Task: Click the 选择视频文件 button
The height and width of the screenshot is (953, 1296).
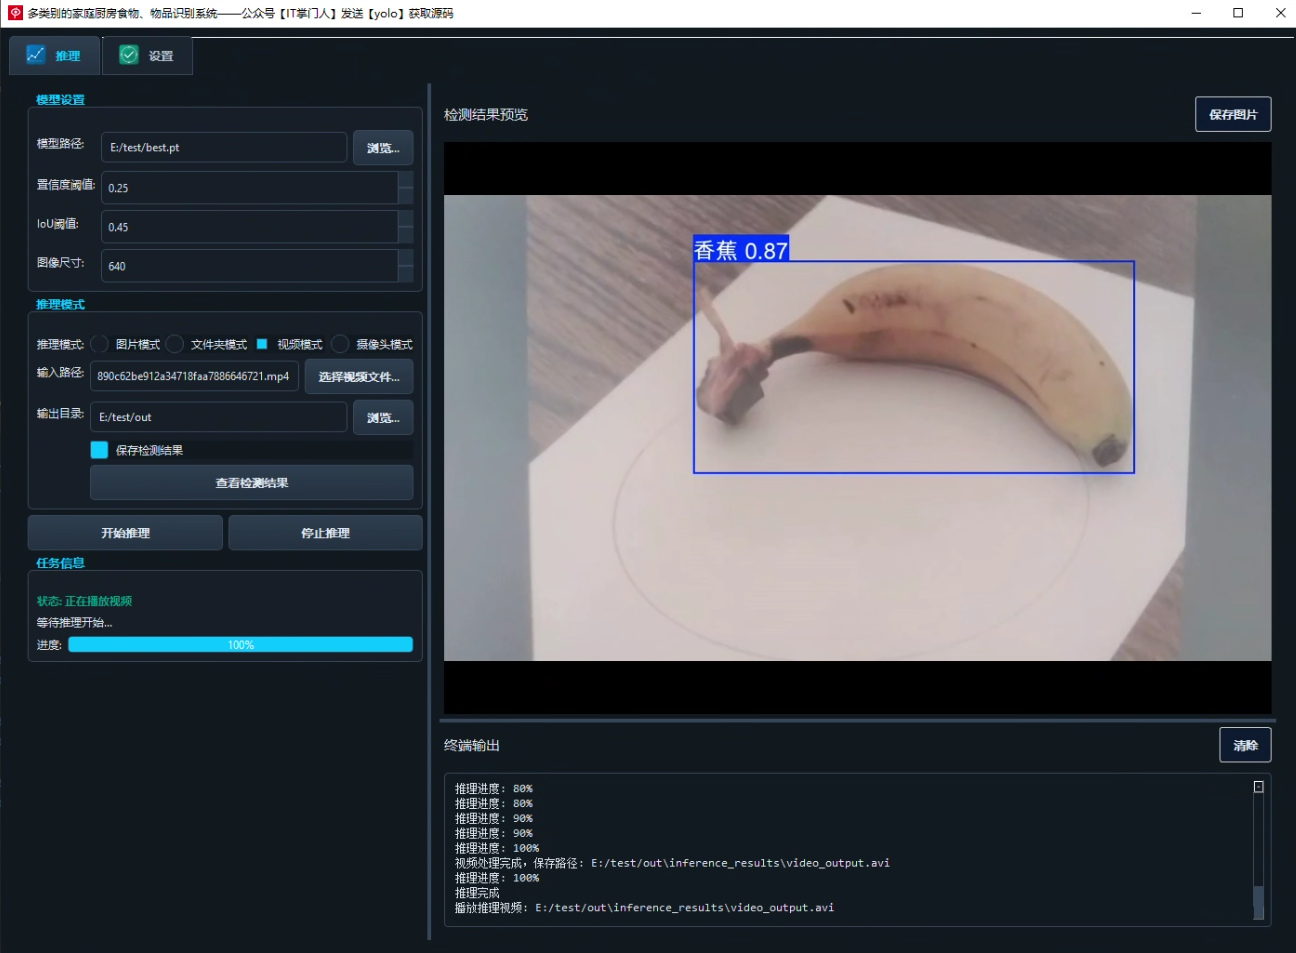Action: [359, 377]
